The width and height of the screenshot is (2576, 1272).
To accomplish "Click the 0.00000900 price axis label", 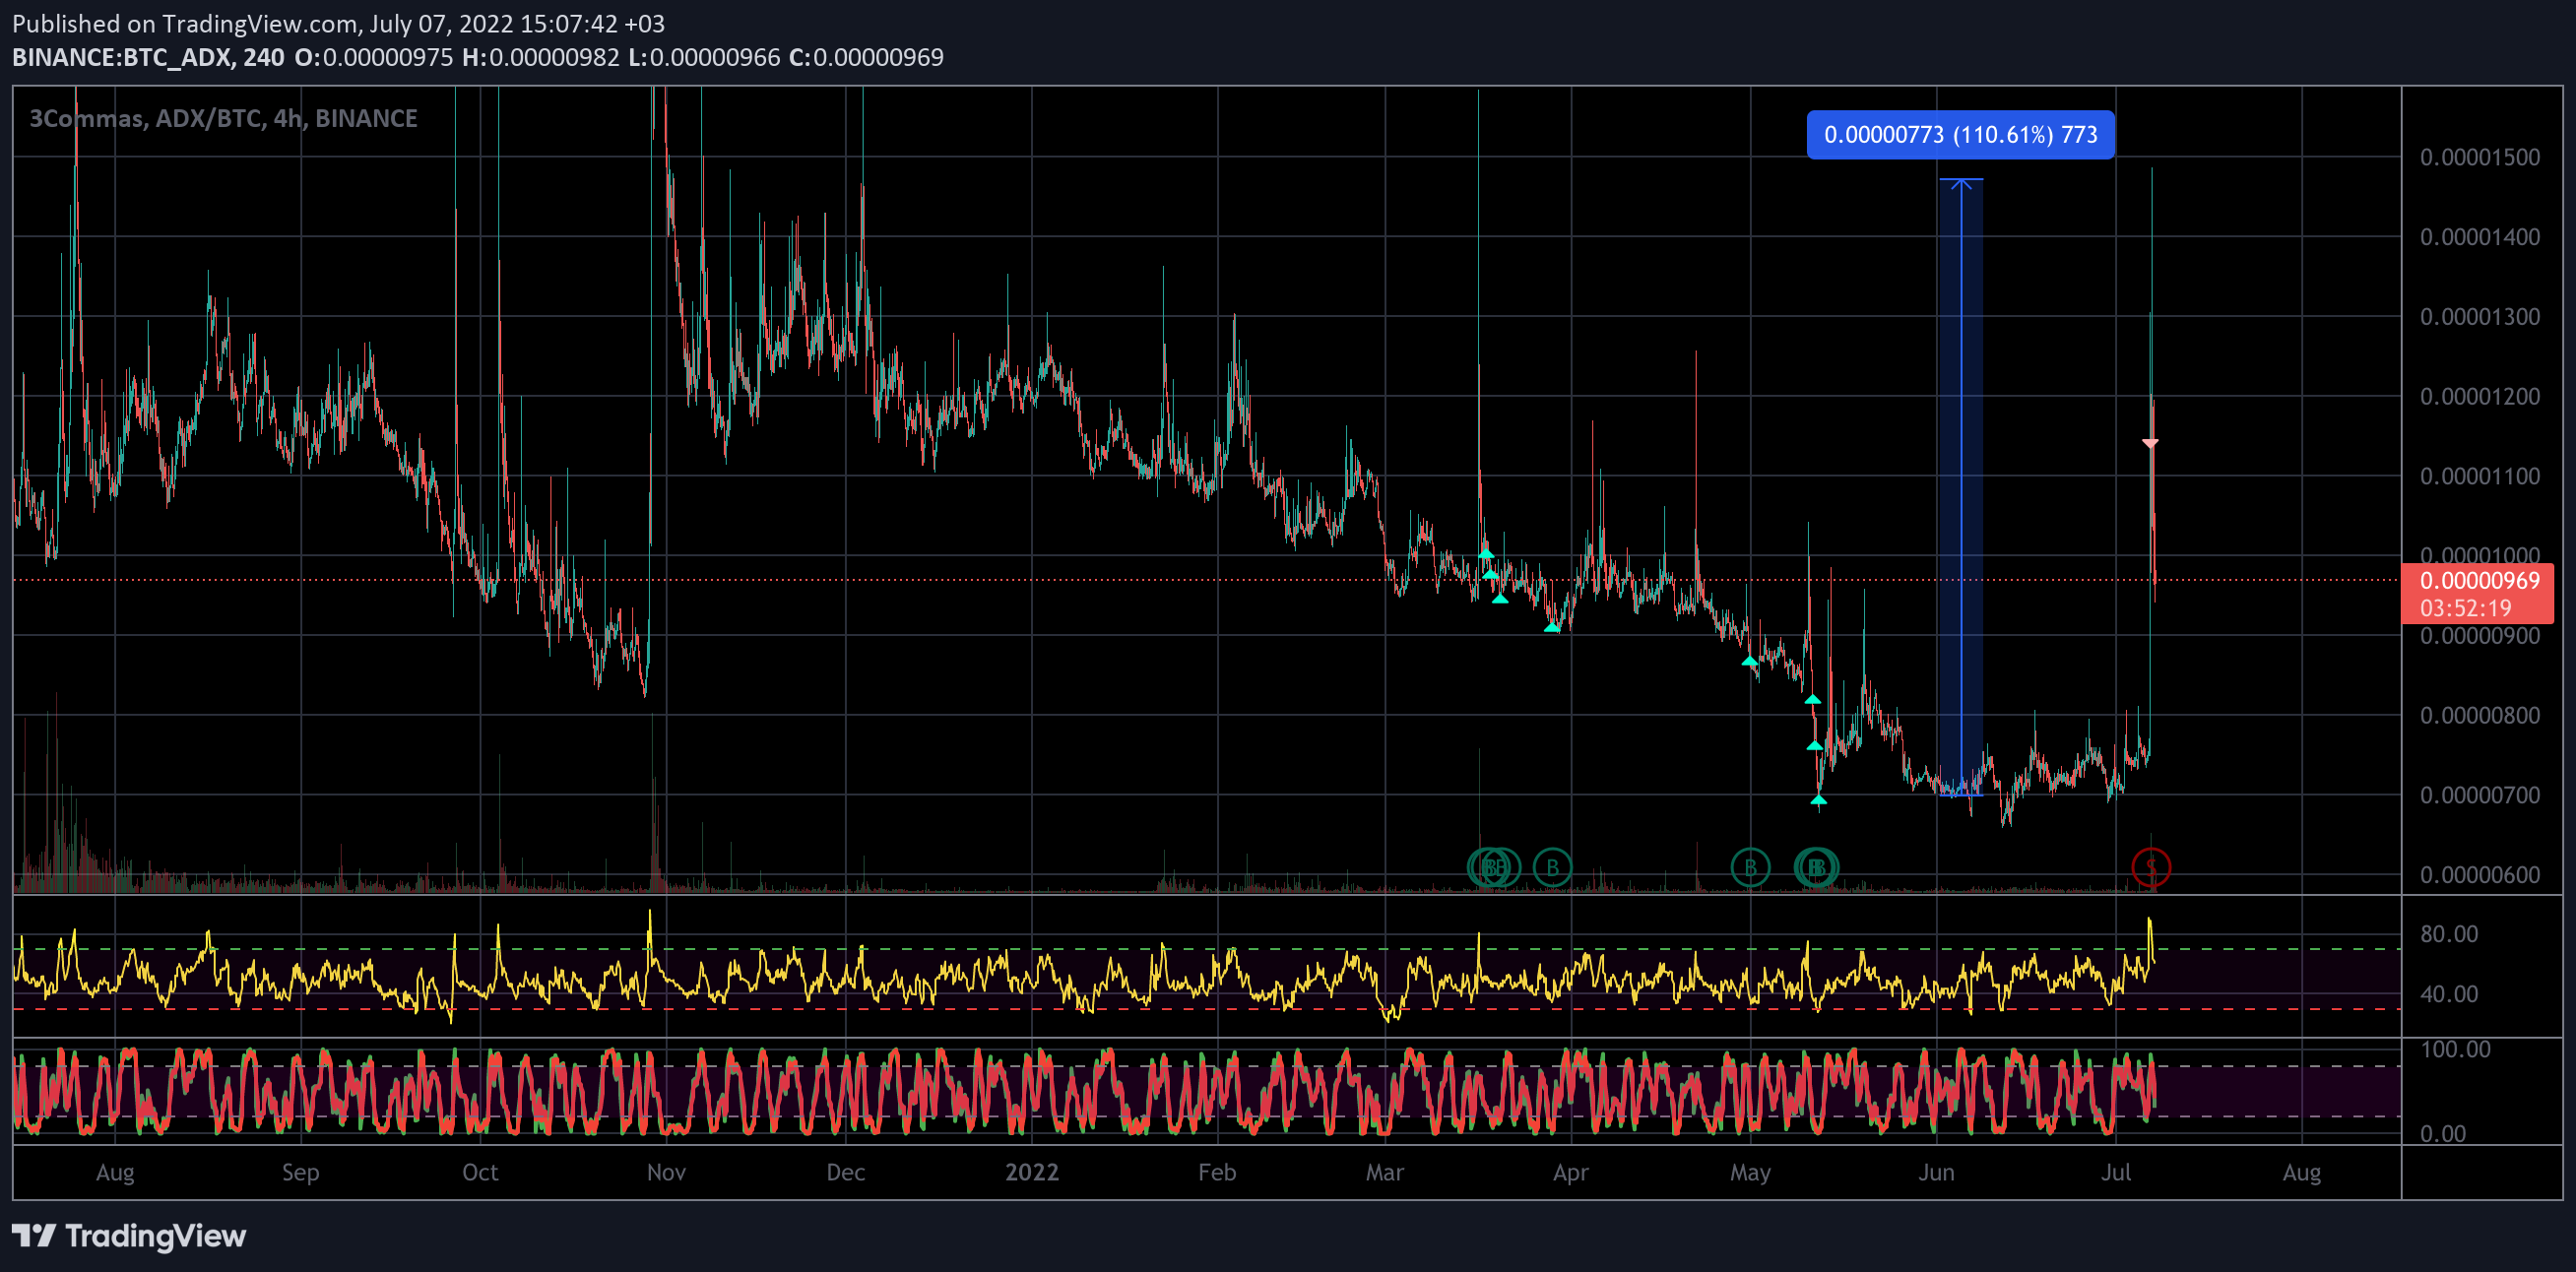I will pyautogui.click(x=2479, y=636).
